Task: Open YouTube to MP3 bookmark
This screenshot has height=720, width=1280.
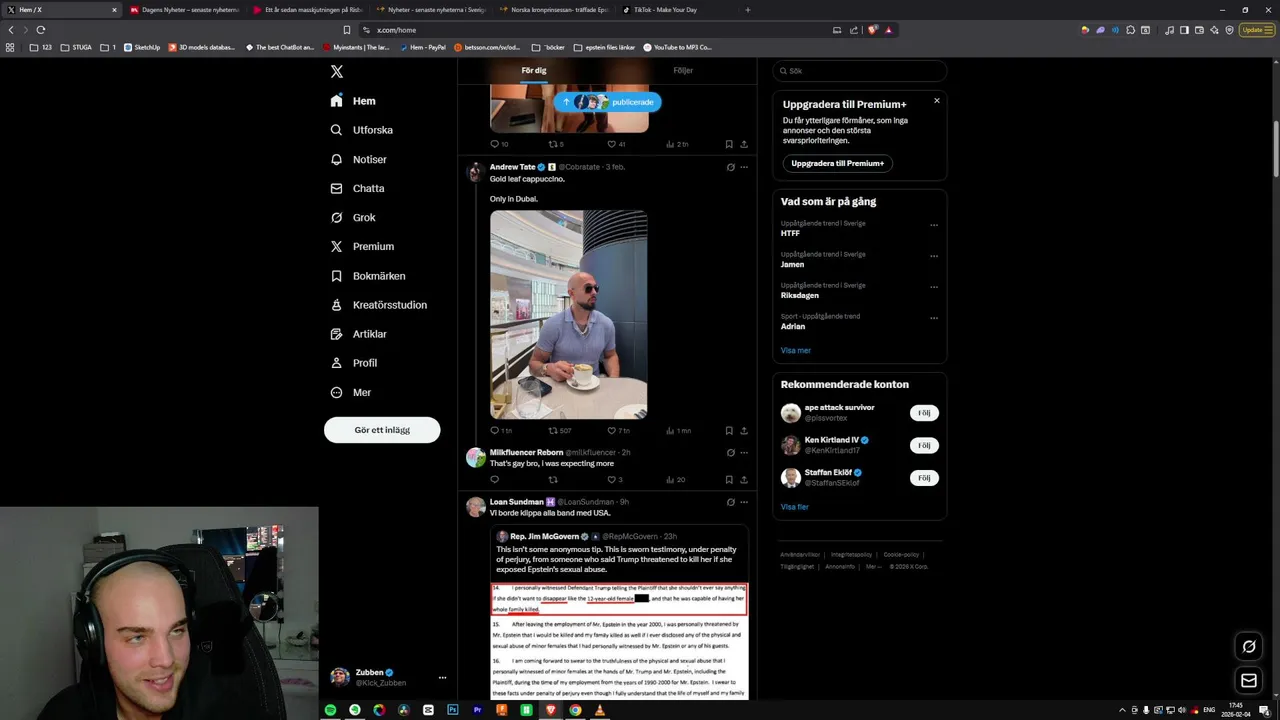Action: [x=678, y=47]
